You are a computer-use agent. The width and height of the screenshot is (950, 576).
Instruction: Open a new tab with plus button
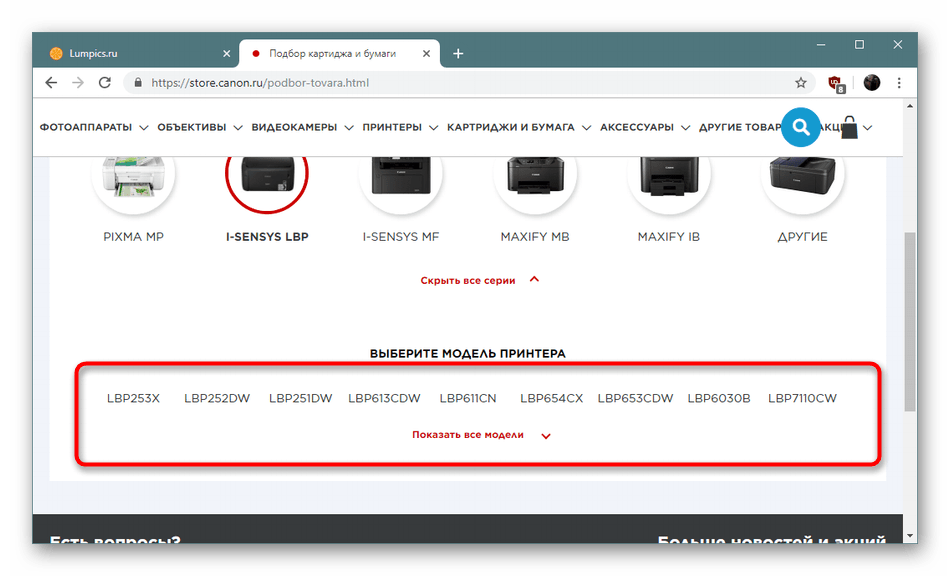point(458,54)
